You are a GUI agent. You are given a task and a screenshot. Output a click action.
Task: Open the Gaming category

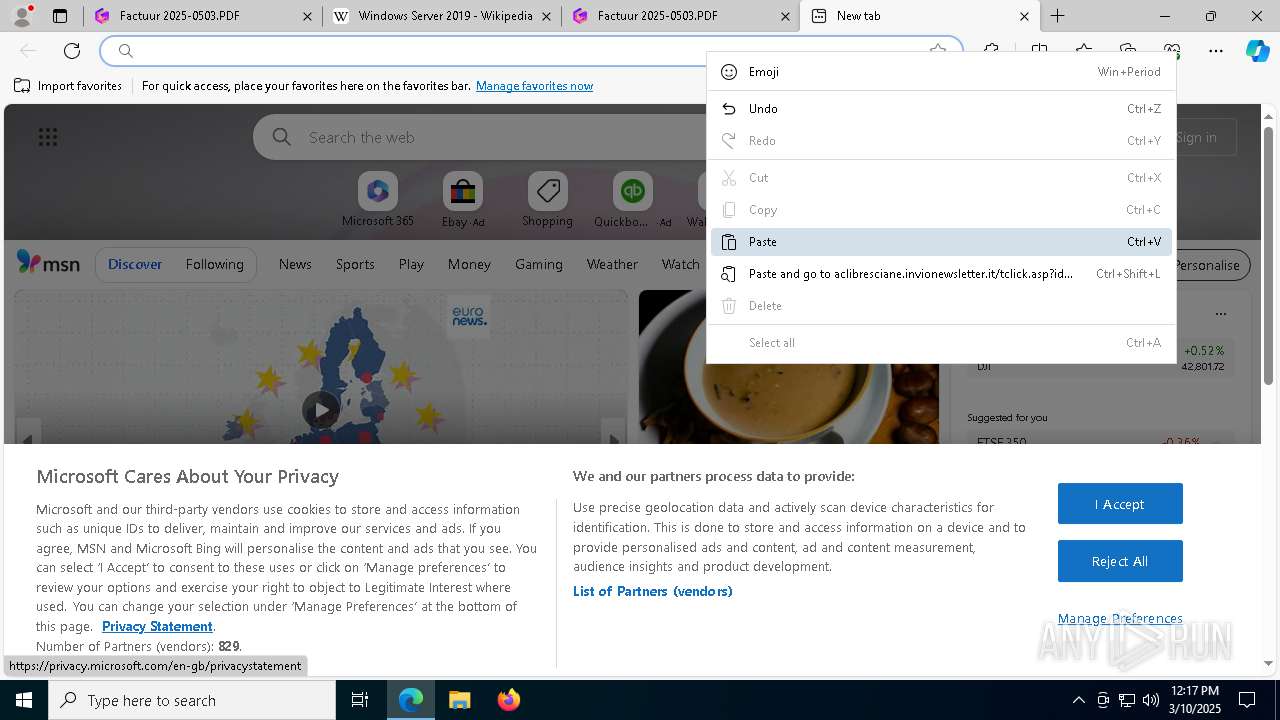tap(538, 264)
